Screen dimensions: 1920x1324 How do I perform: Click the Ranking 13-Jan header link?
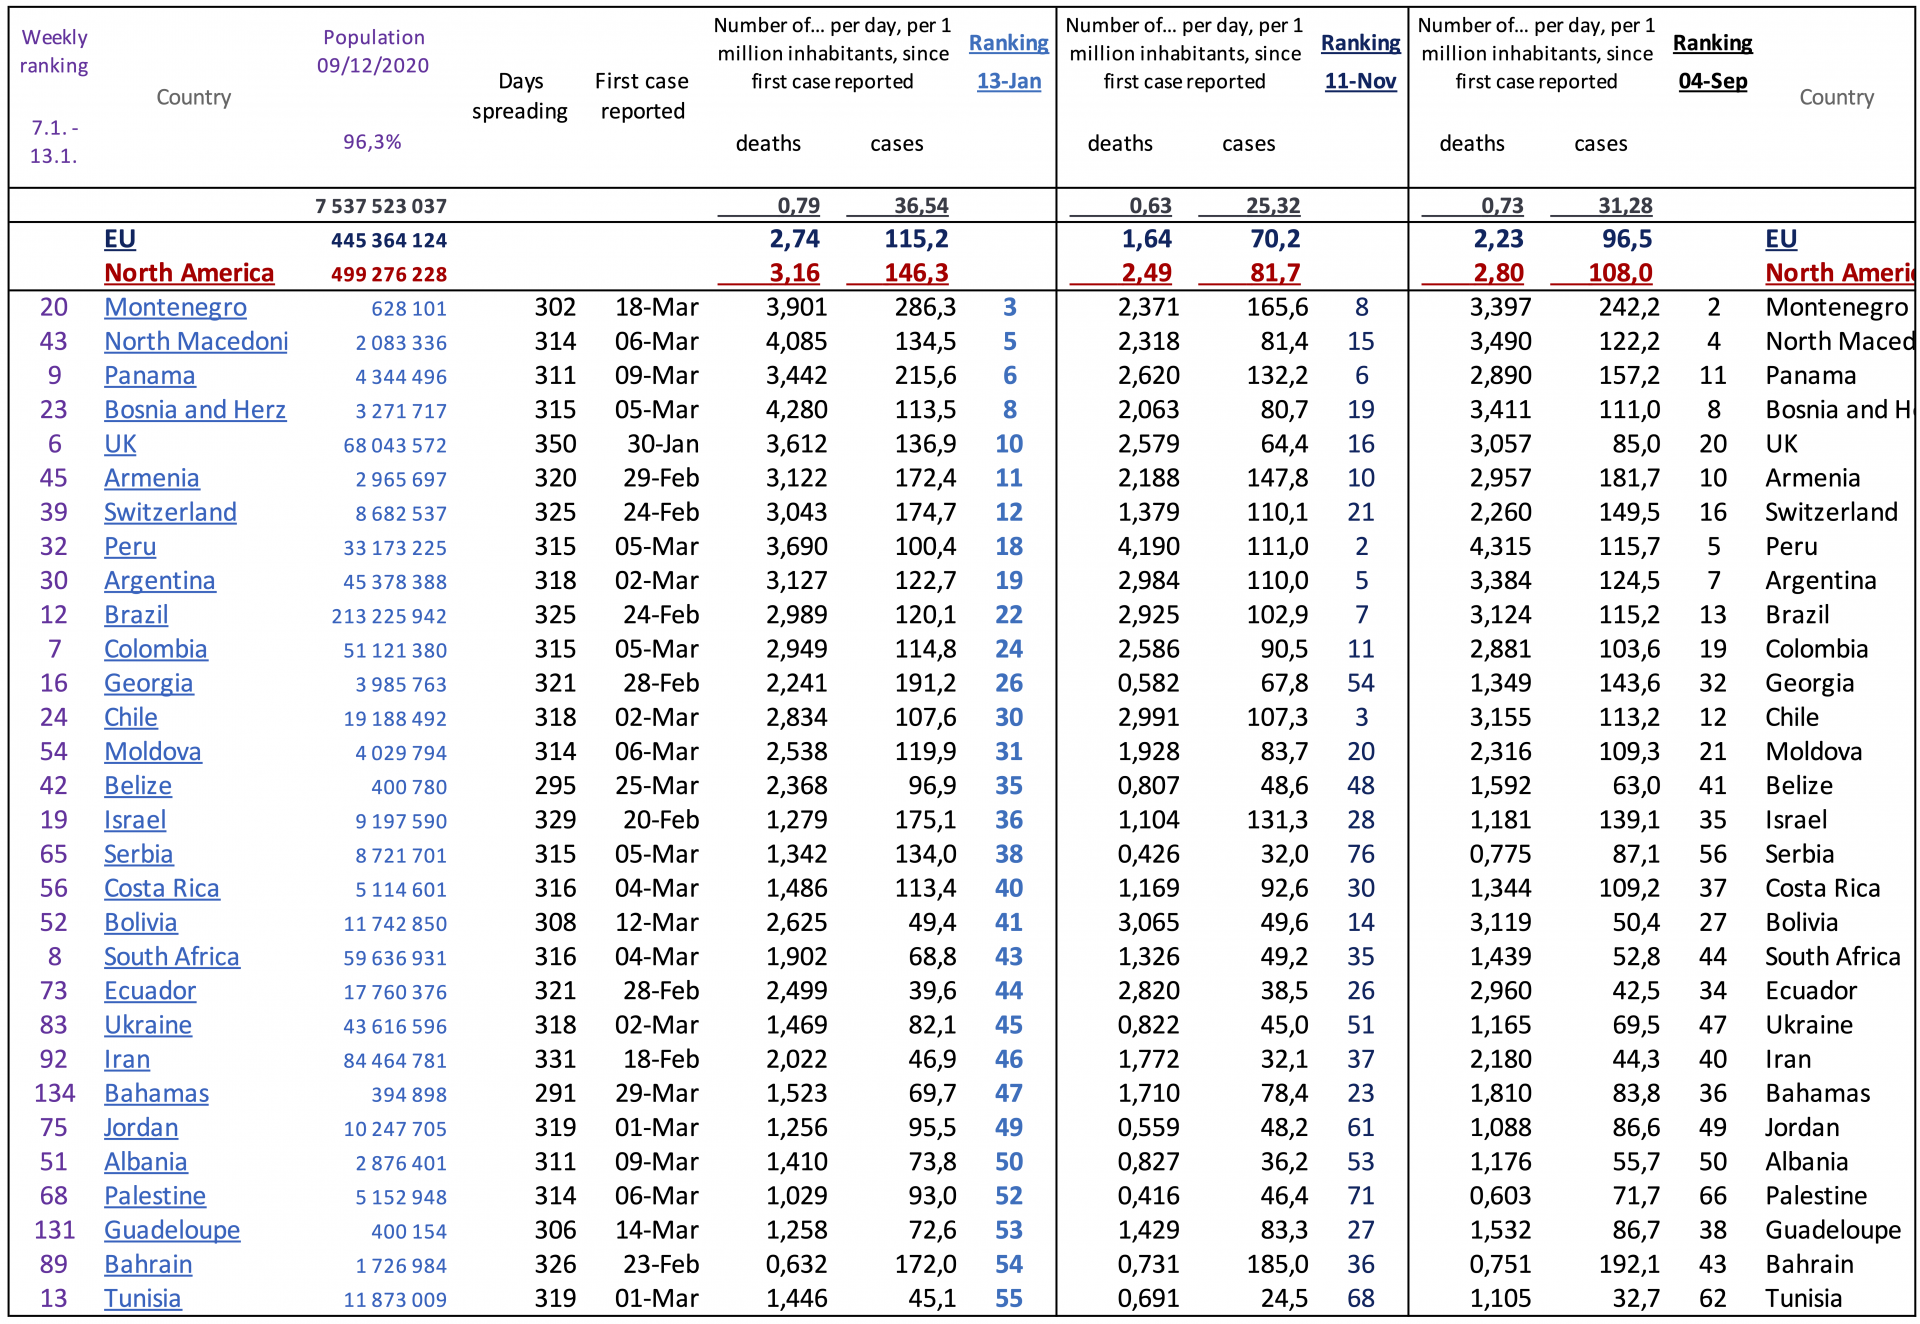click(1008, 62)
